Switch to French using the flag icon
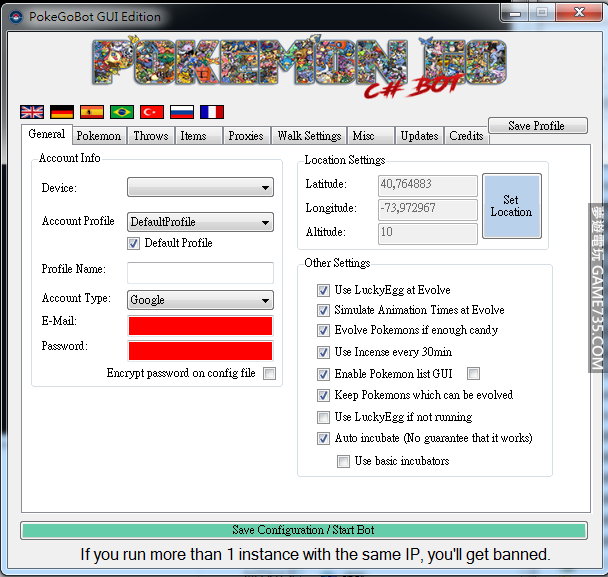This screenshot has width=608, height=577. point(212,112)
